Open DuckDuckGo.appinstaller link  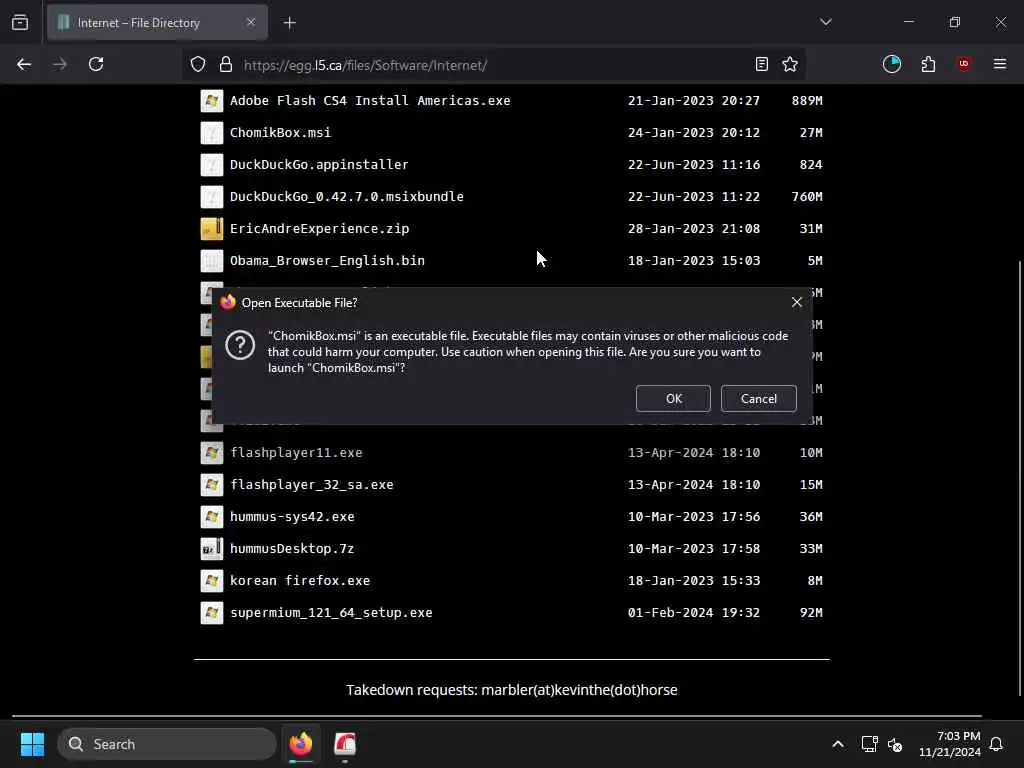tap(319, 165)
